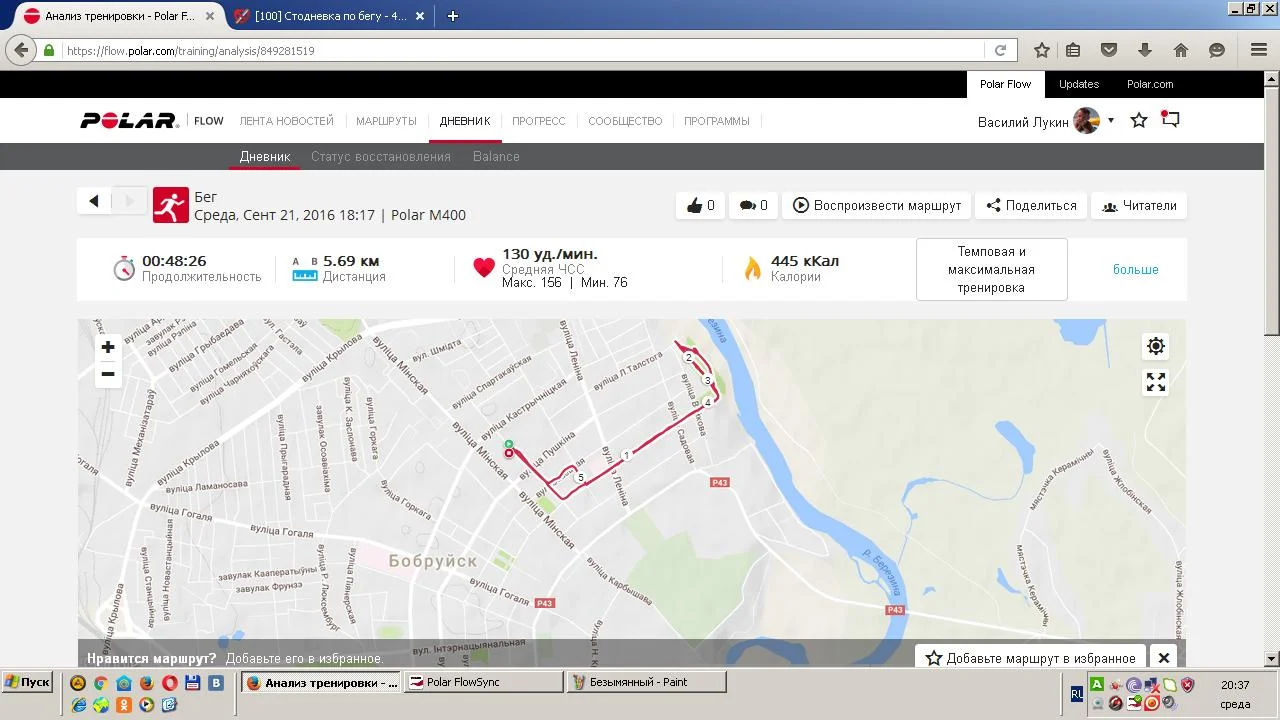This screenshot has width=1280, height=720.
Task: Launch Opera from the quick launch bar
Action: [170, 683]
